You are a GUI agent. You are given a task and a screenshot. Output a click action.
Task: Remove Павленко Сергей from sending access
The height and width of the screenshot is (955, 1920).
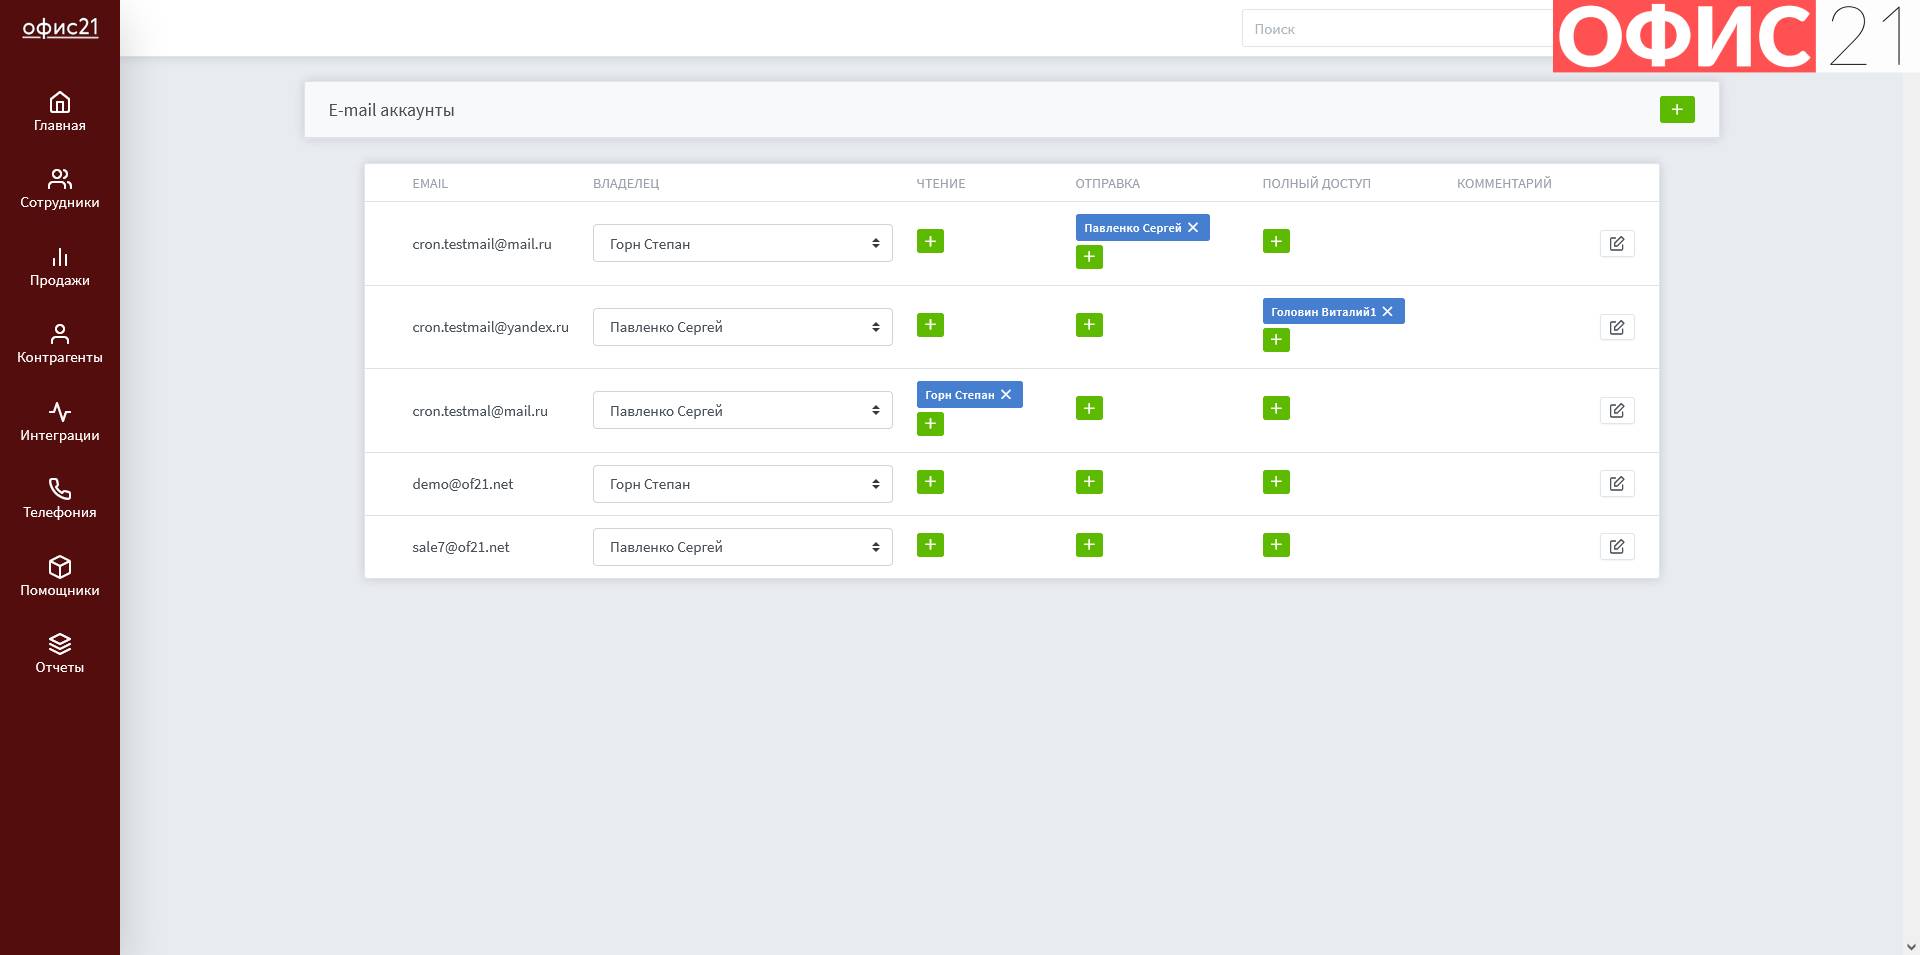[1193, 228]
